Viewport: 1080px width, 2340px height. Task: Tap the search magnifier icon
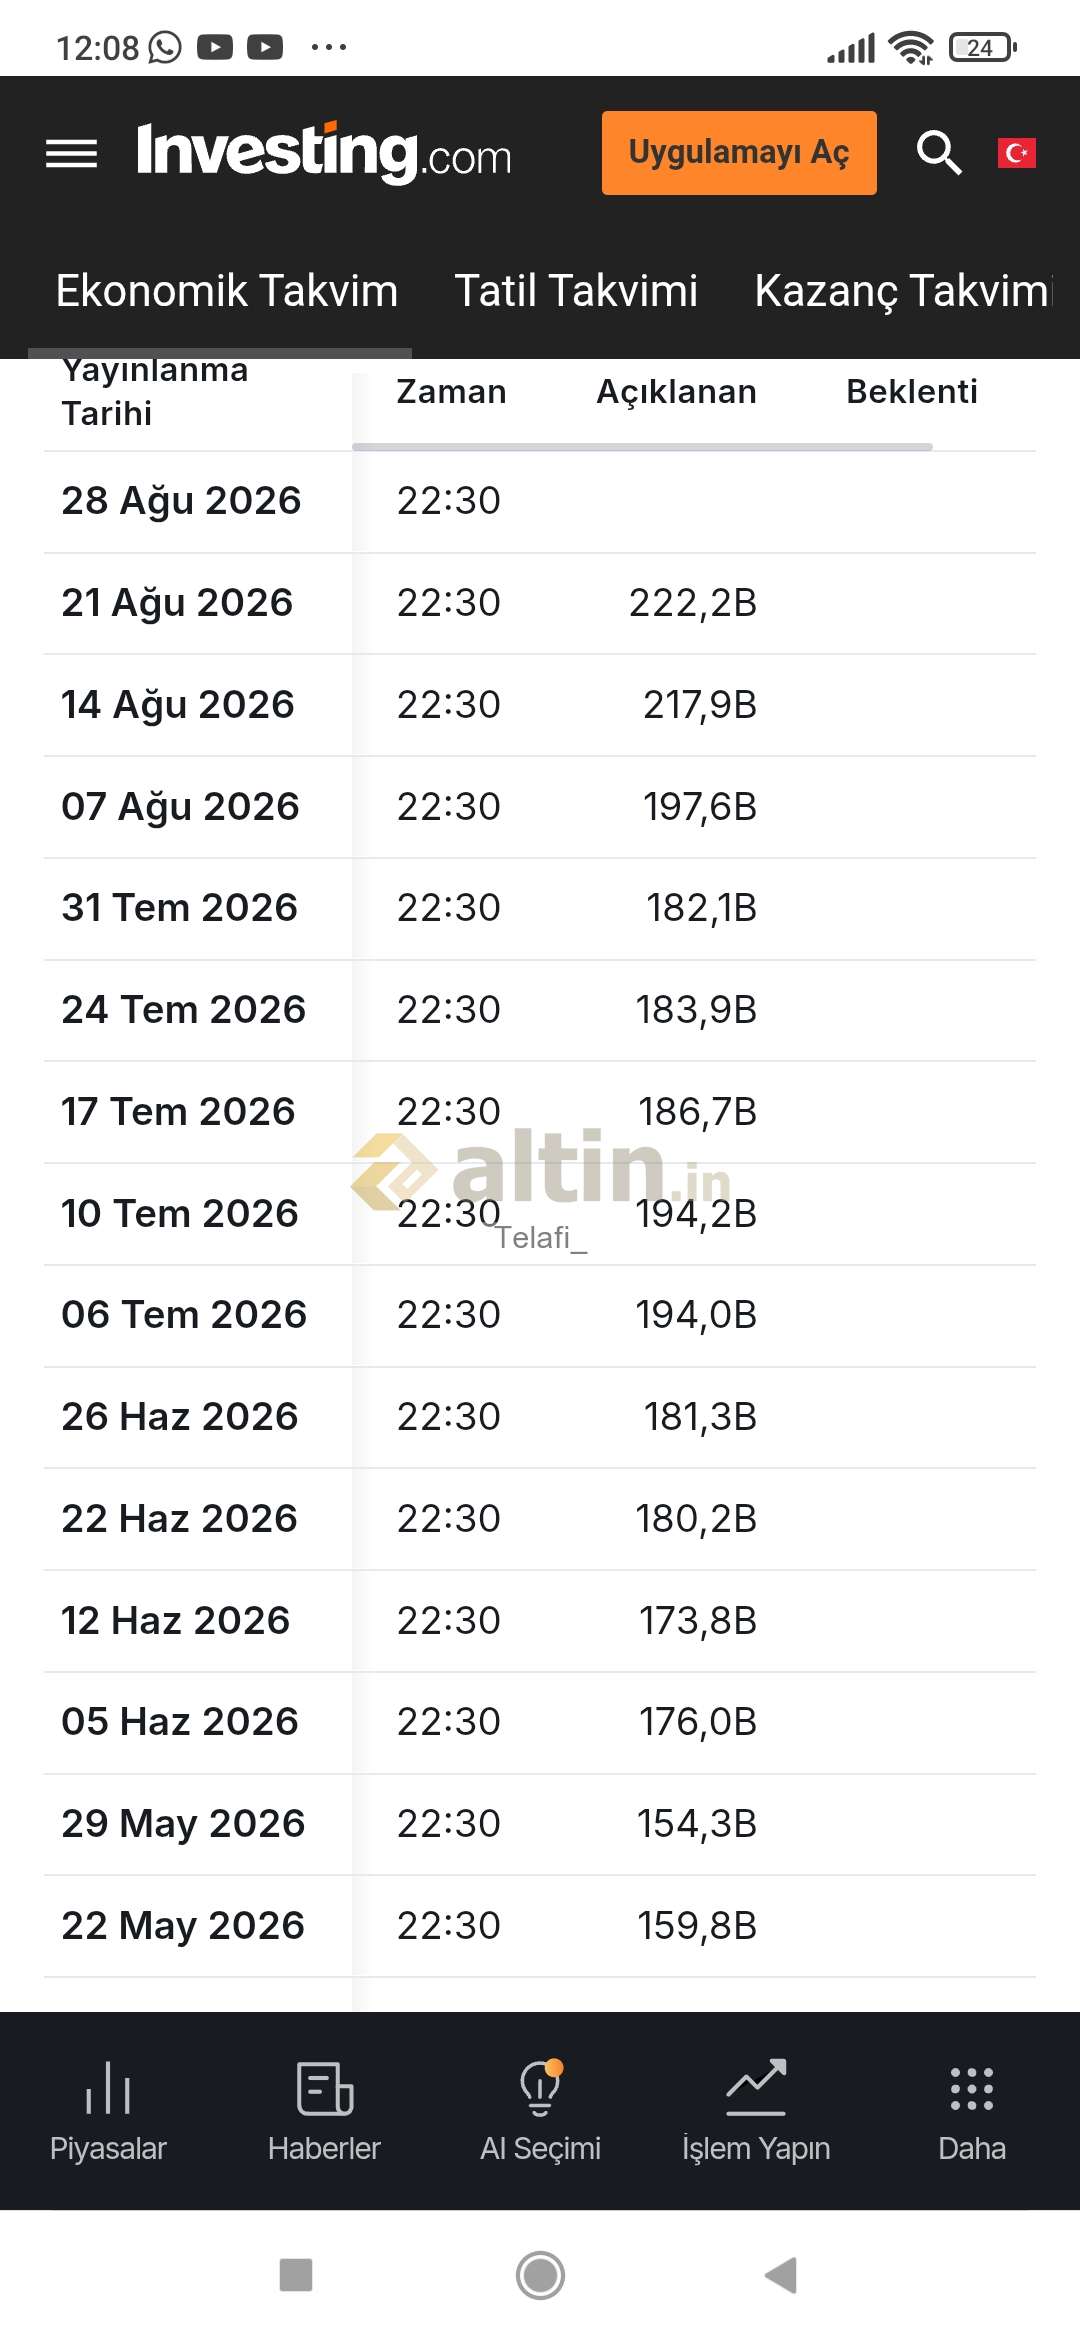tap(939, 153)
